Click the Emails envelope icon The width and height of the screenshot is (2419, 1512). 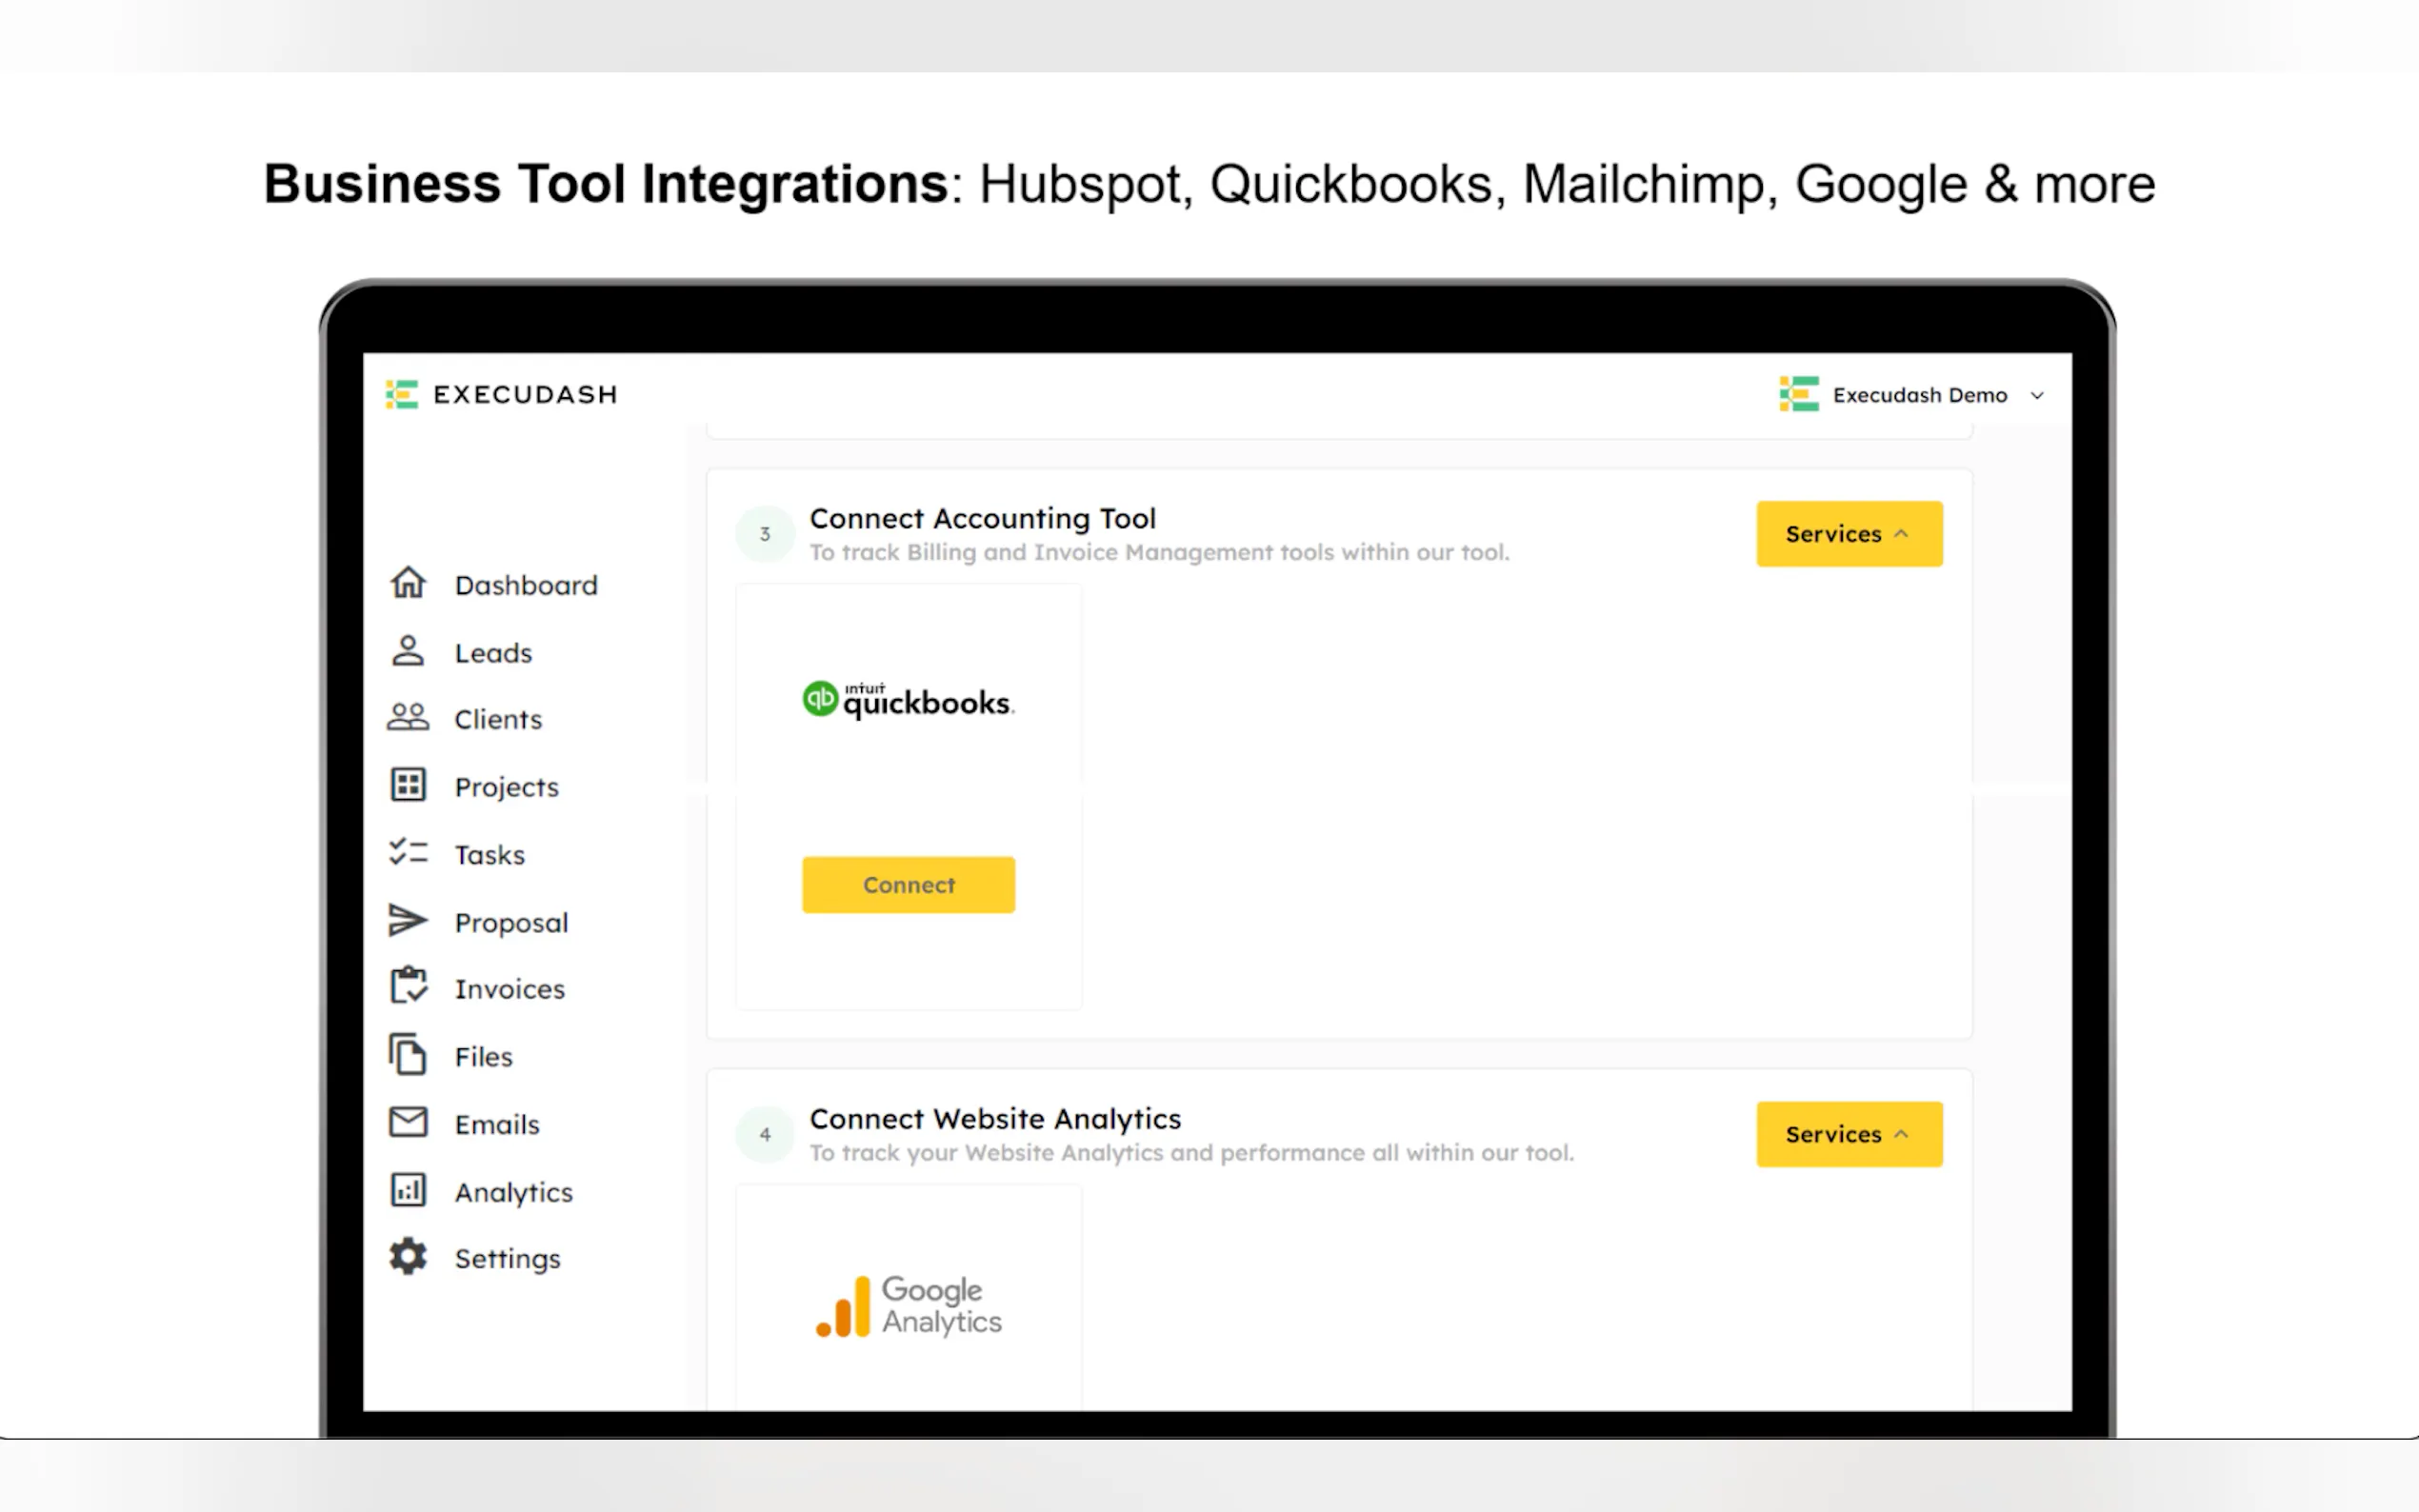(x=407, y=1123)
